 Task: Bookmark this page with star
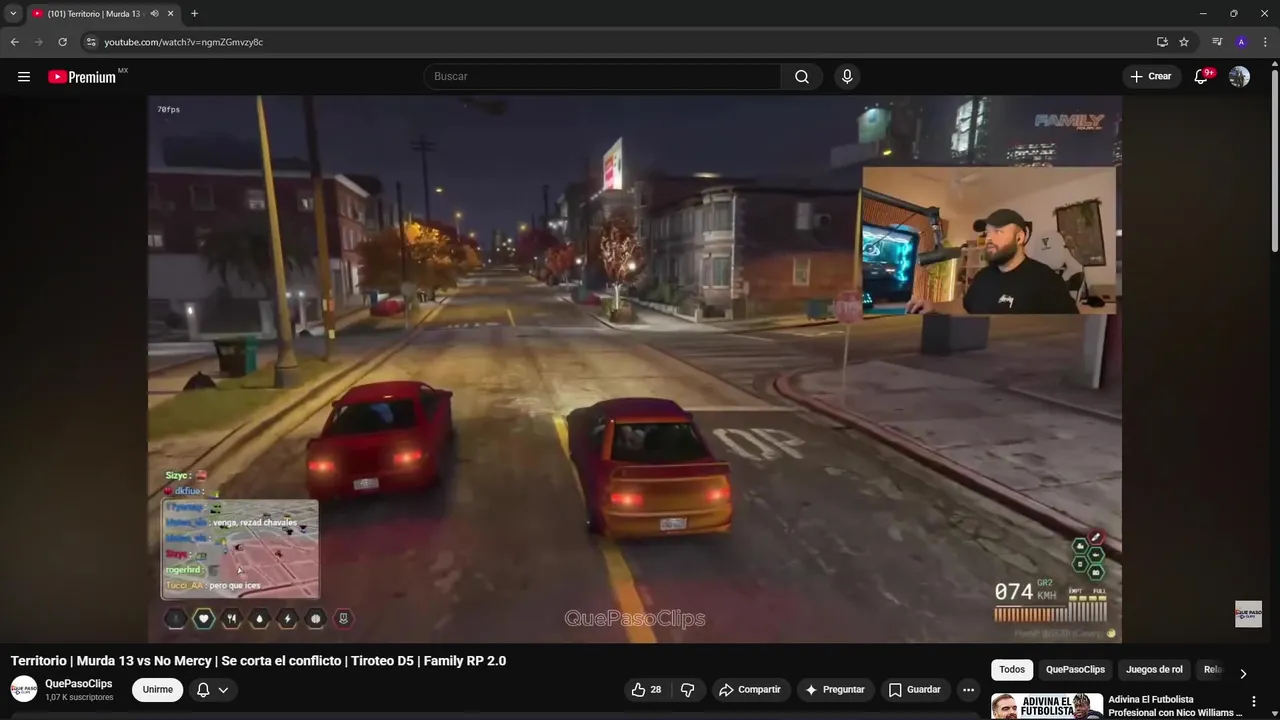pyautogui.click(x=1184, y=42)
